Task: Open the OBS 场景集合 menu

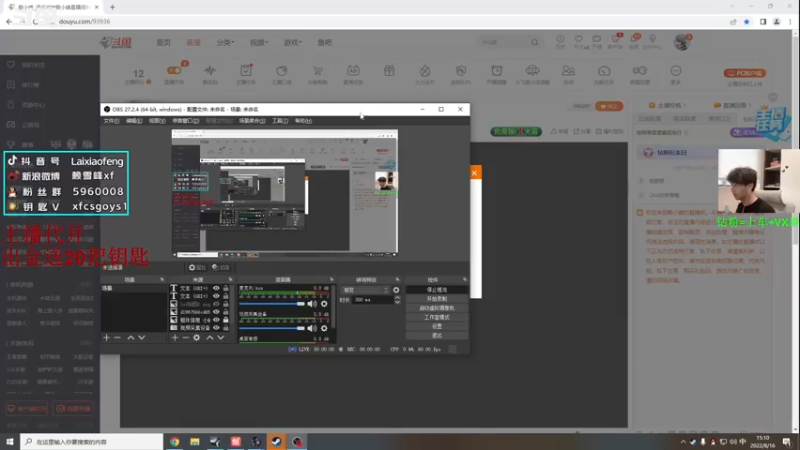Action: pyautogui.click(x=252, y=121)
